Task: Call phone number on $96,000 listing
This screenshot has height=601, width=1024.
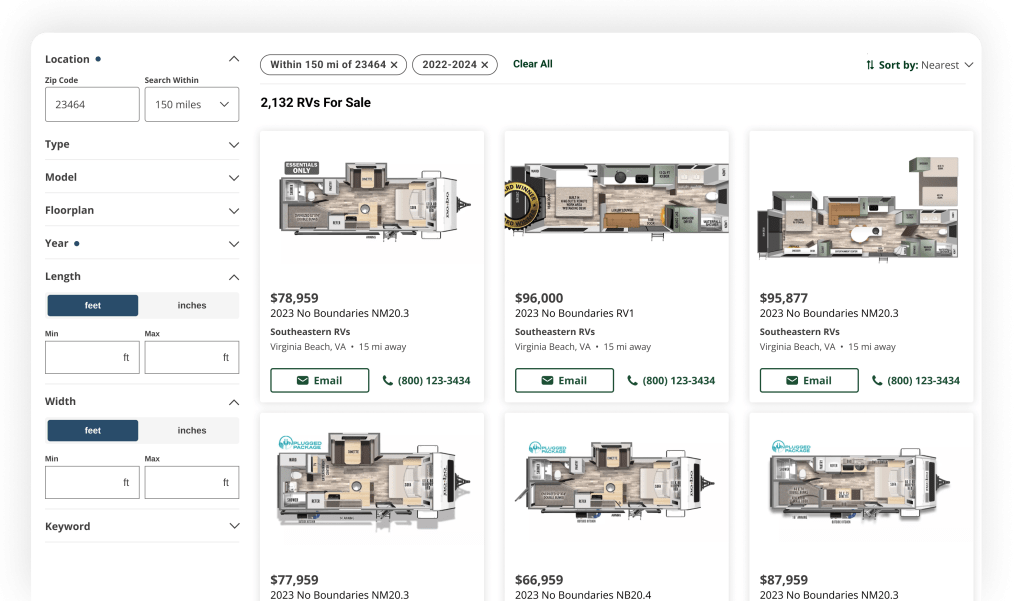Action: pos(671,380)
